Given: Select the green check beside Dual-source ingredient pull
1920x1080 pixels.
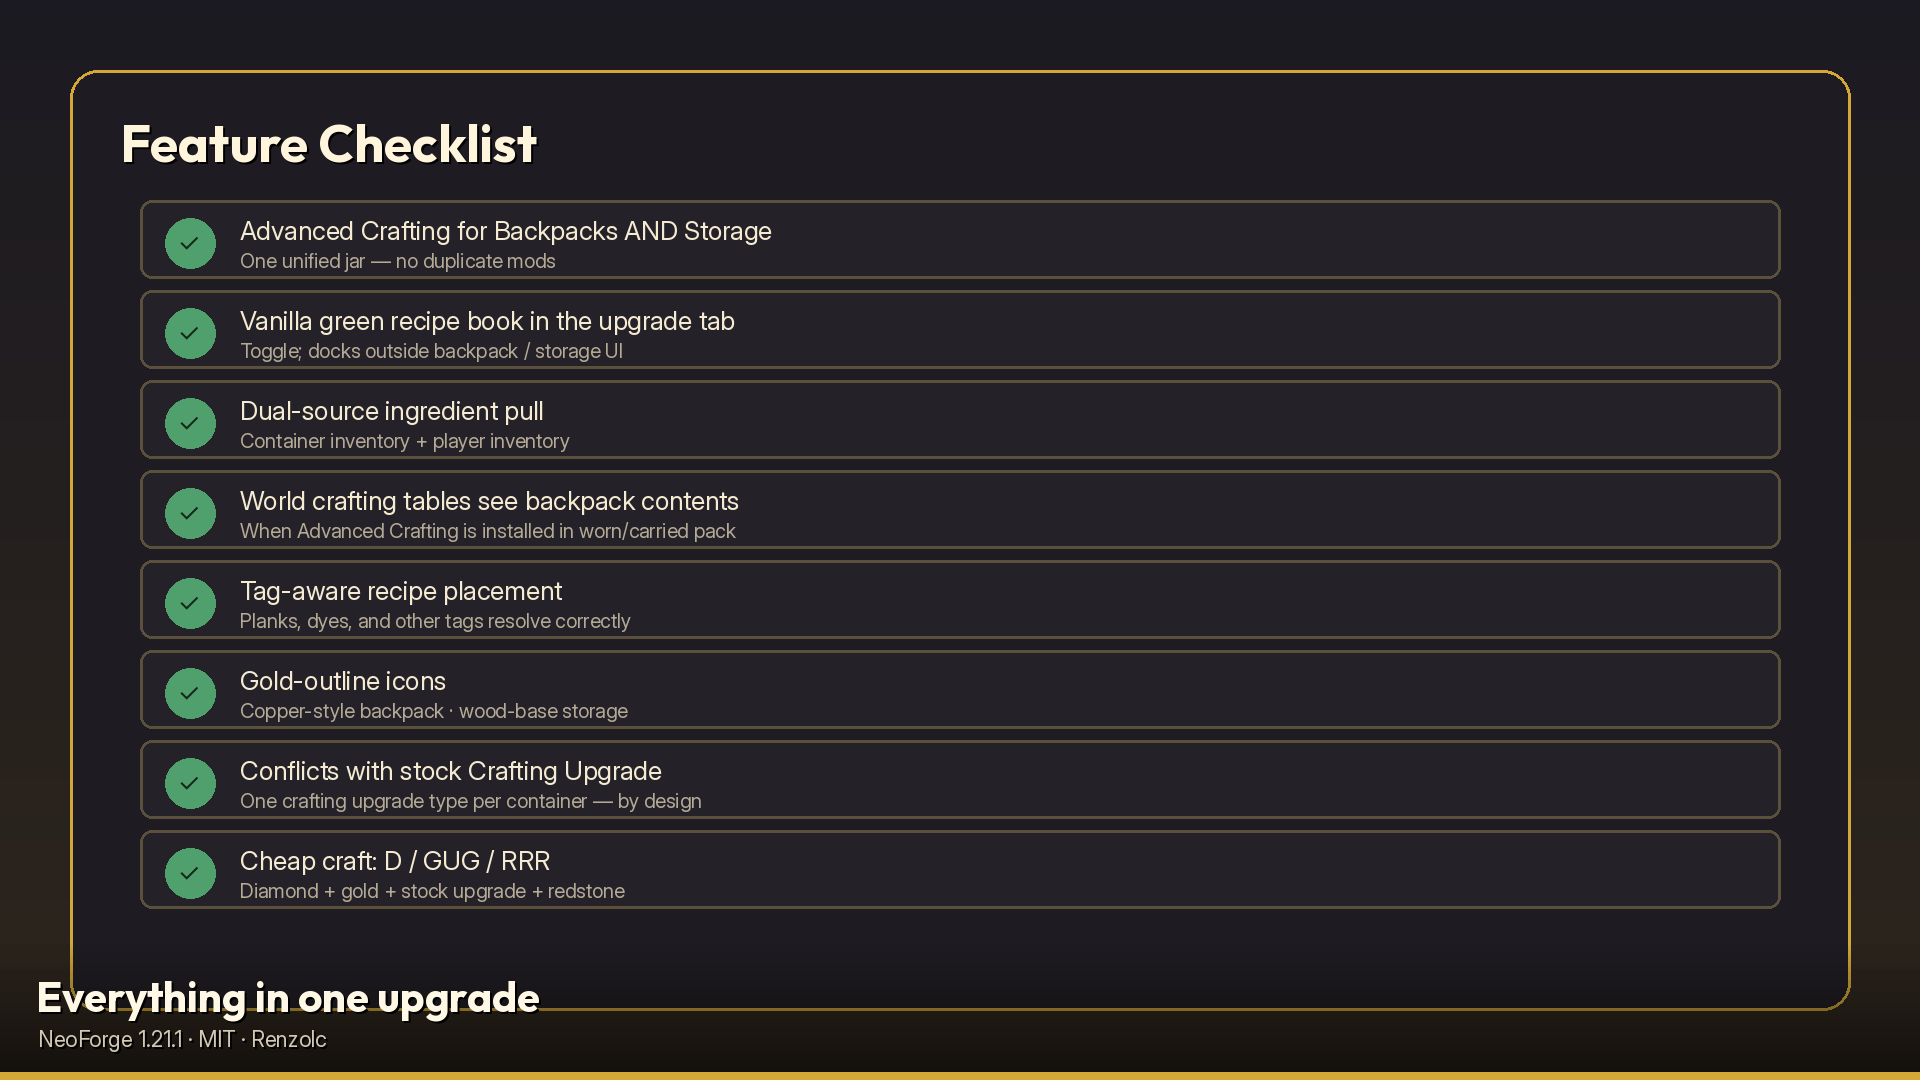Looking at the screenshot, I should tap(190, 423).
